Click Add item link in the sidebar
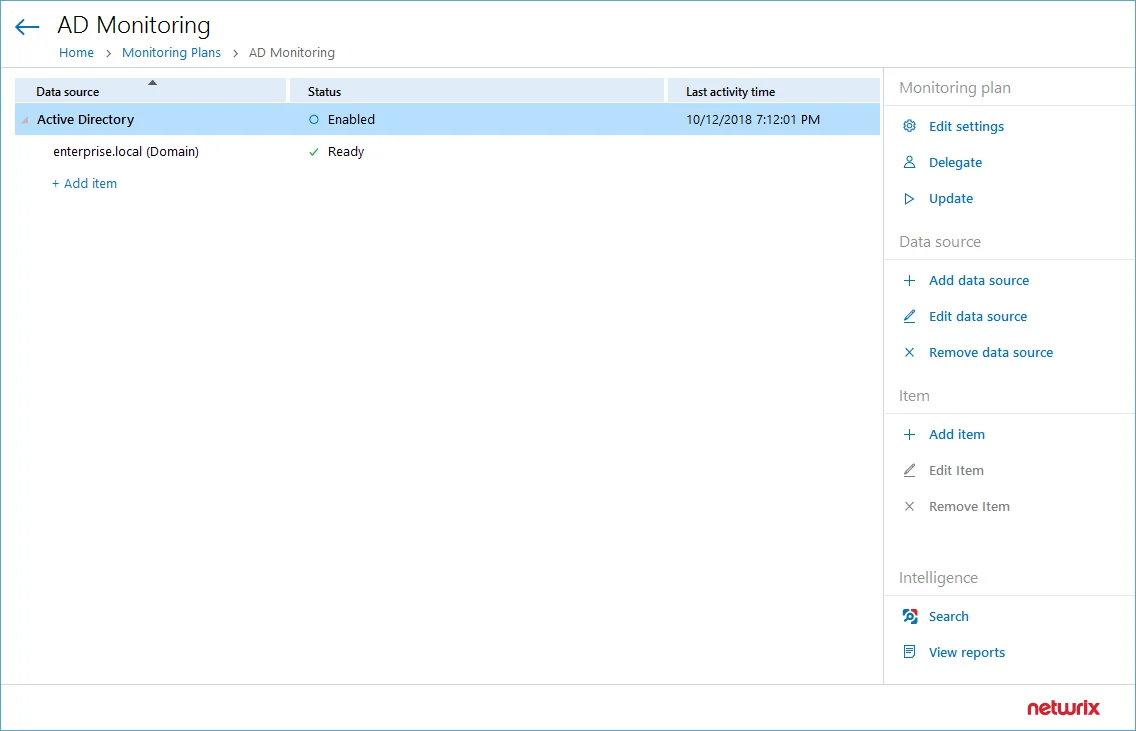 click(x=957, y=435)
